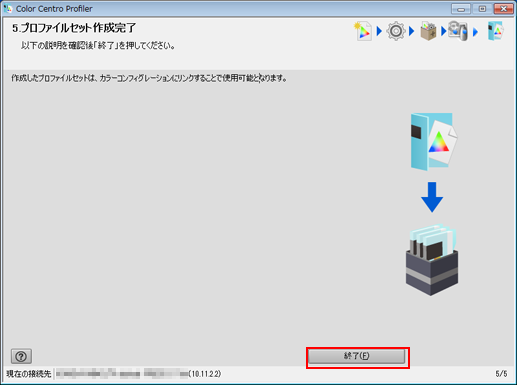Click the arrow after the gear step icon
This screenshot has width=517, height=385.
[x=412, y=31]
